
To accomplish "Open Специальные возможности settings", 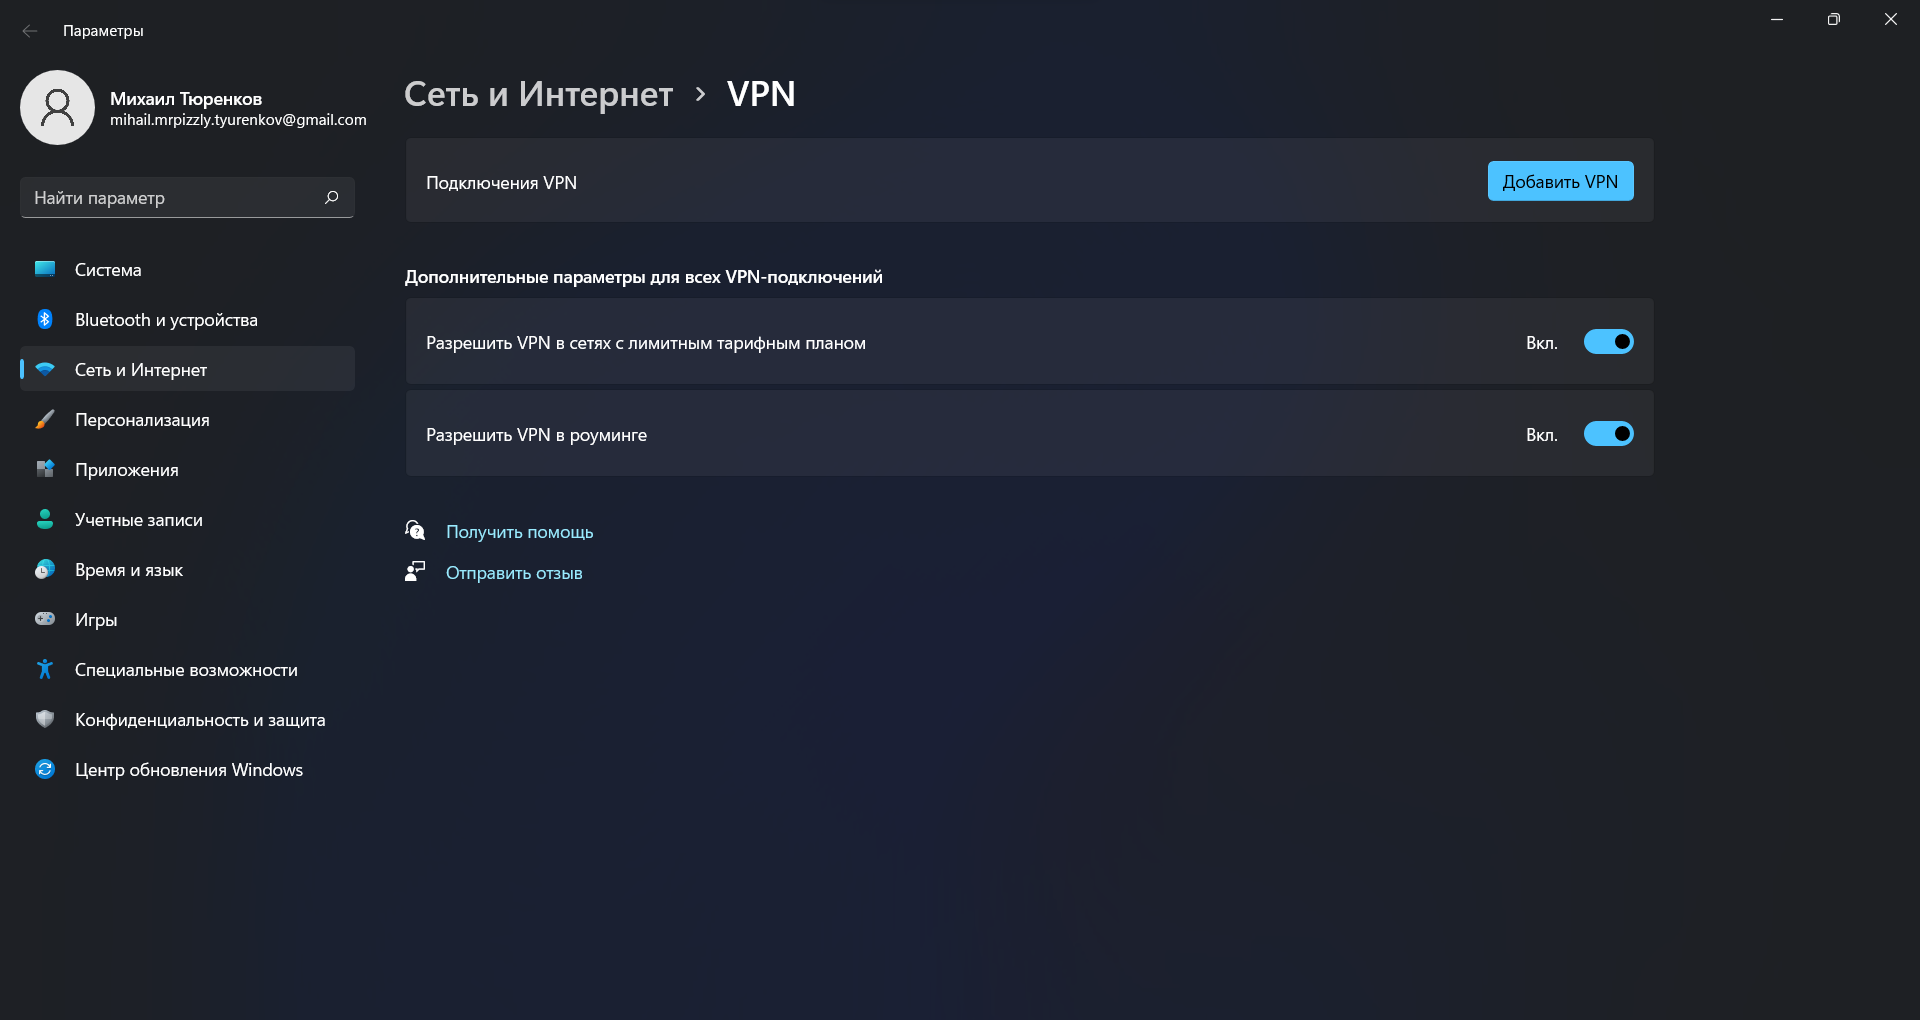I will (x=187, y=669).
